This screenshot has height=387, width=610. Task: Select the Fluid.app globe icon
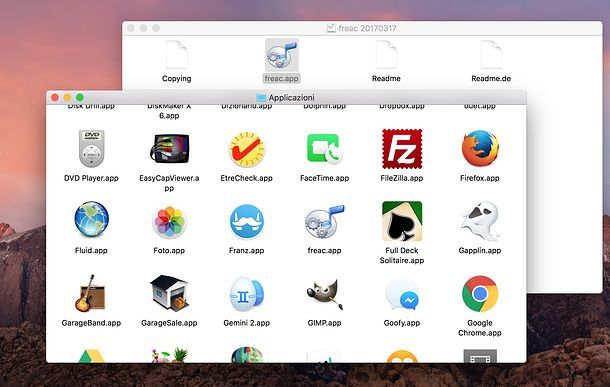pyautogui.click(x=91, y=219)
